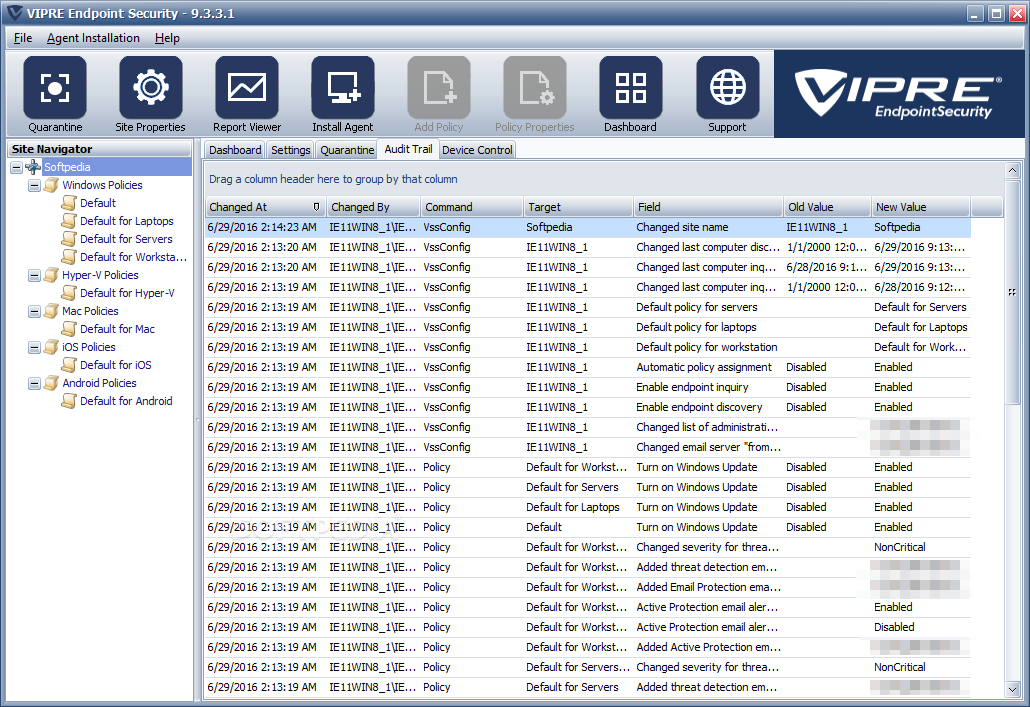Switch to the Dashboard tab
This screenshot has width=1030, height=707.
point(235,150)
